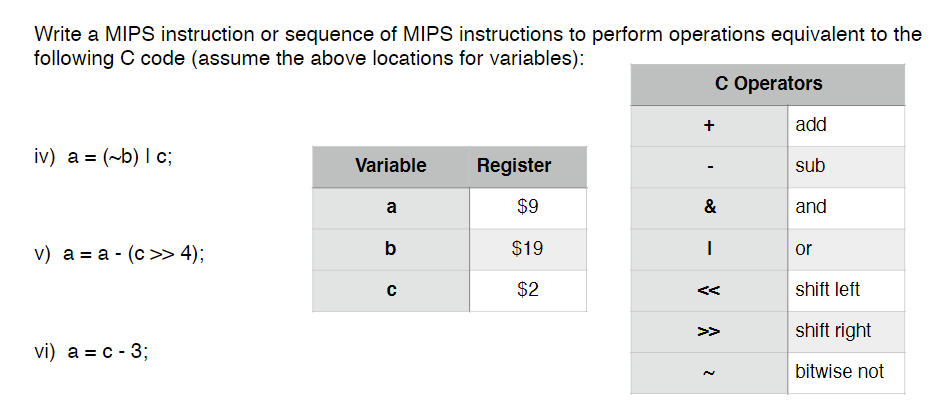Click the $19 register cell

pos(528,249)
